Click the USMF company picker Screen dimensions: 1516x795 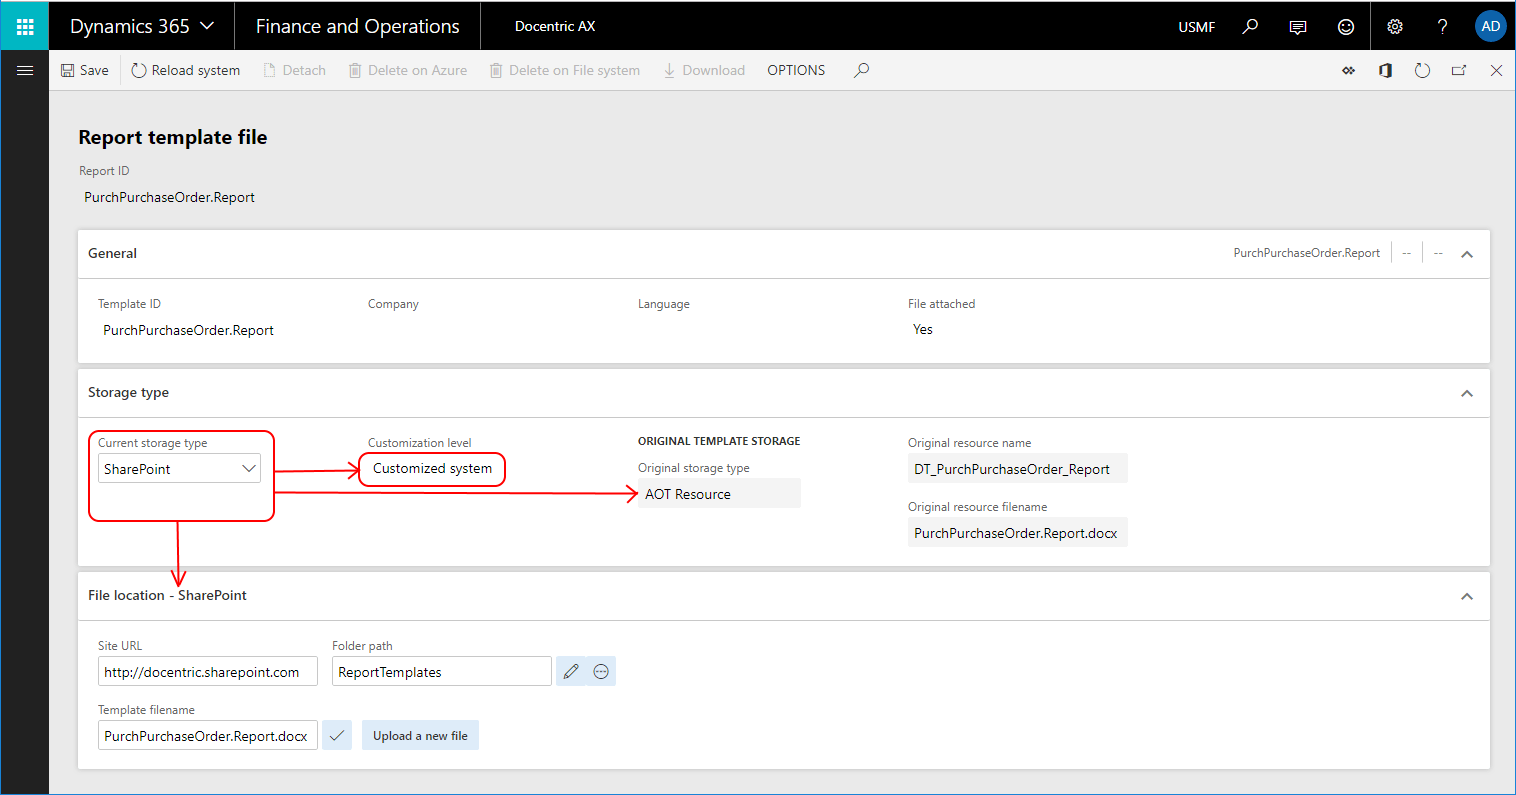[1196, 27]
